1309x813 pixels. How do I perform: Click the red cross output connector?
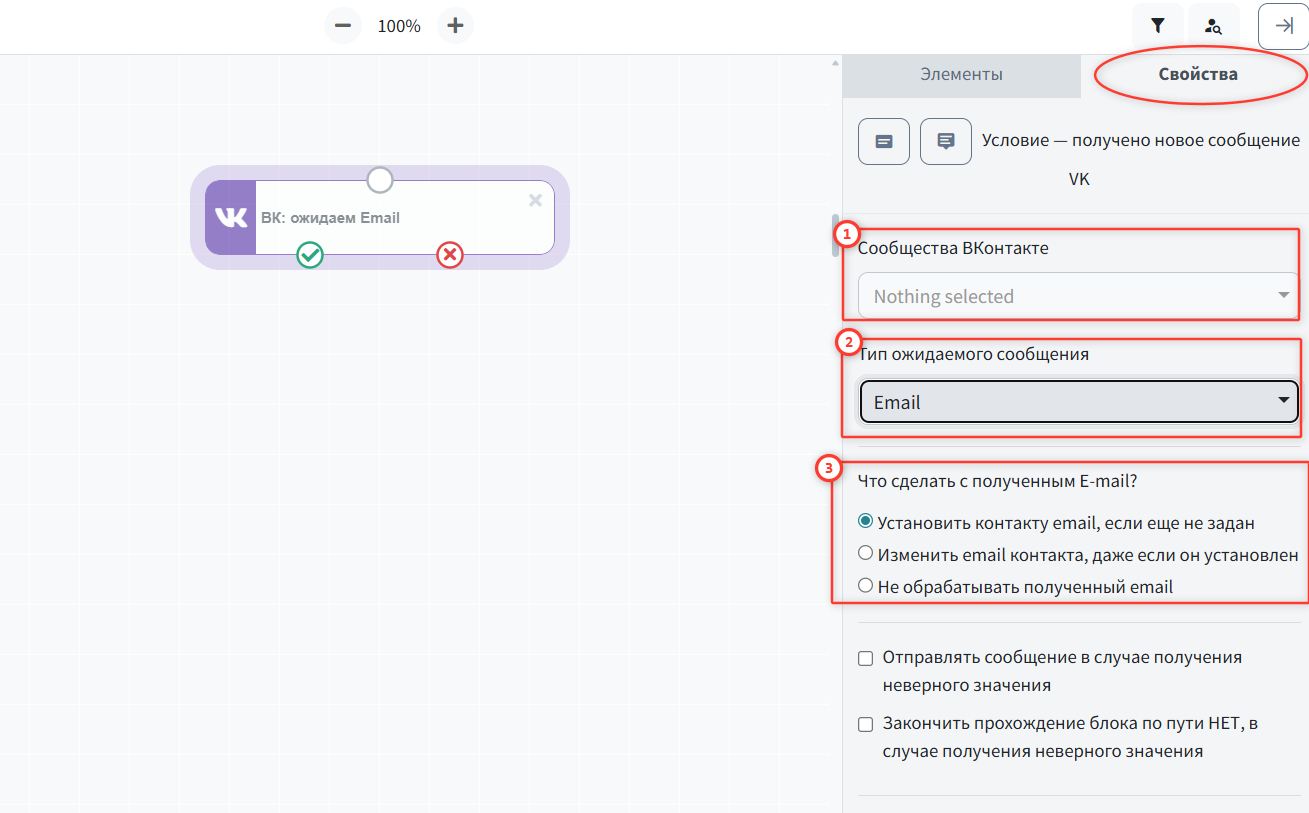450,255
